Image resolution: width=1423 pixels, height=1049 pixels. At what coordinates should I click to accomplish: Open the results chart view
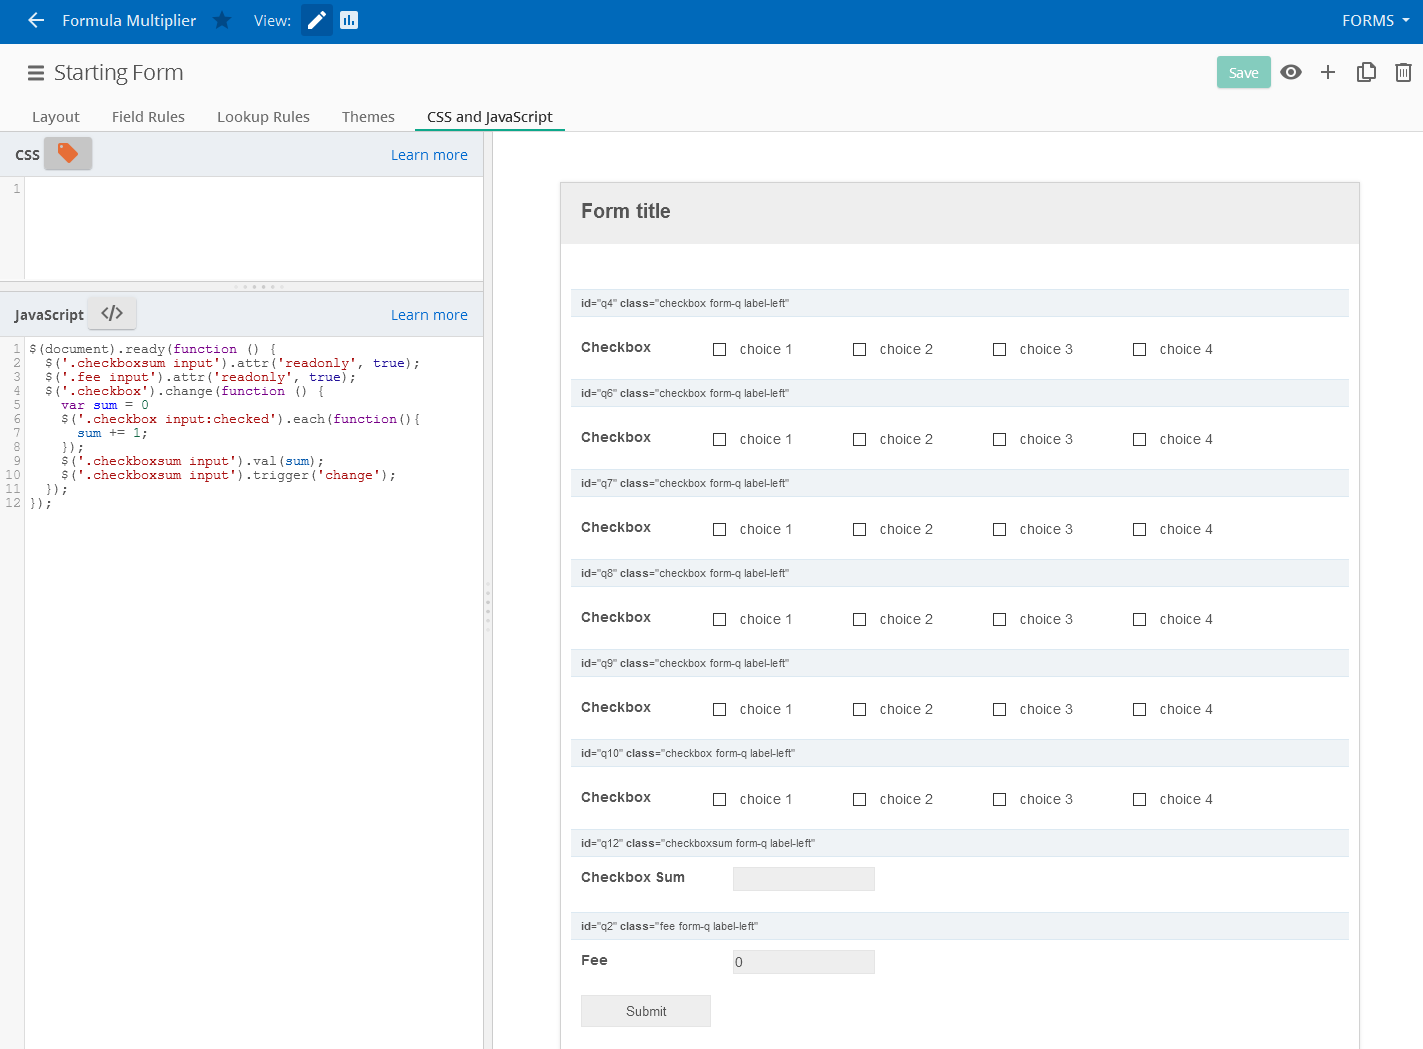[x=349, y=20]
